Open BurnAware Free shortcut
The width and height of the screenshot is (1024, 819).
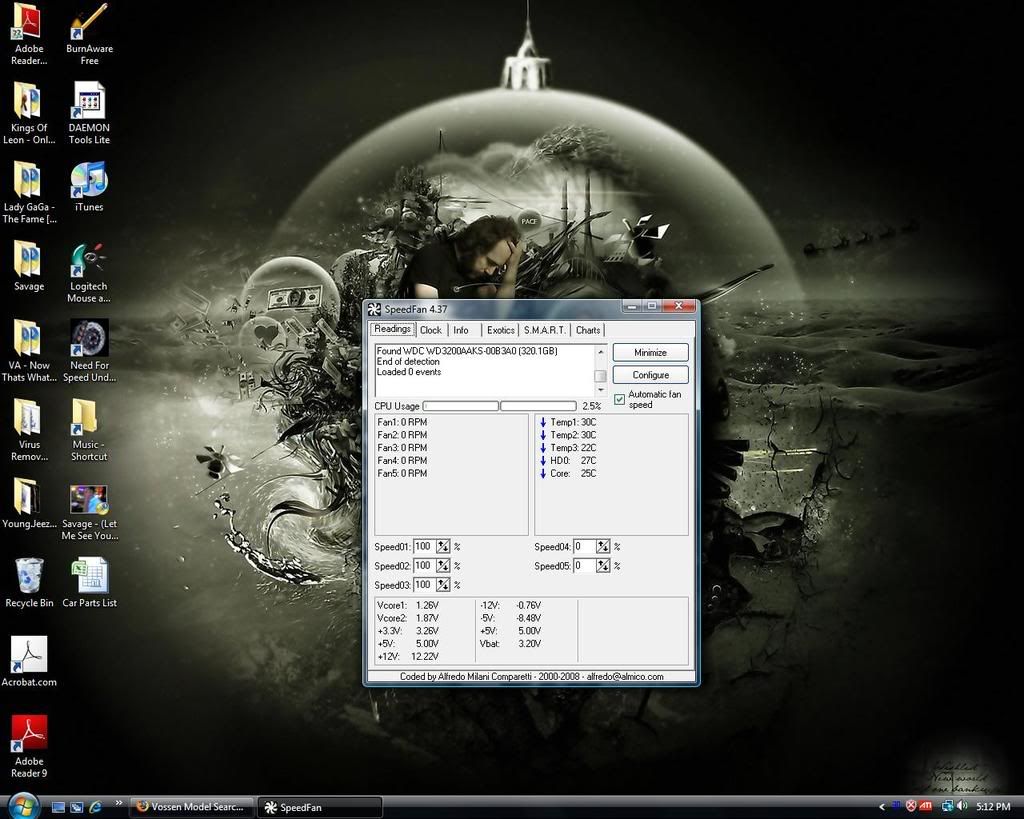[89, 34]
